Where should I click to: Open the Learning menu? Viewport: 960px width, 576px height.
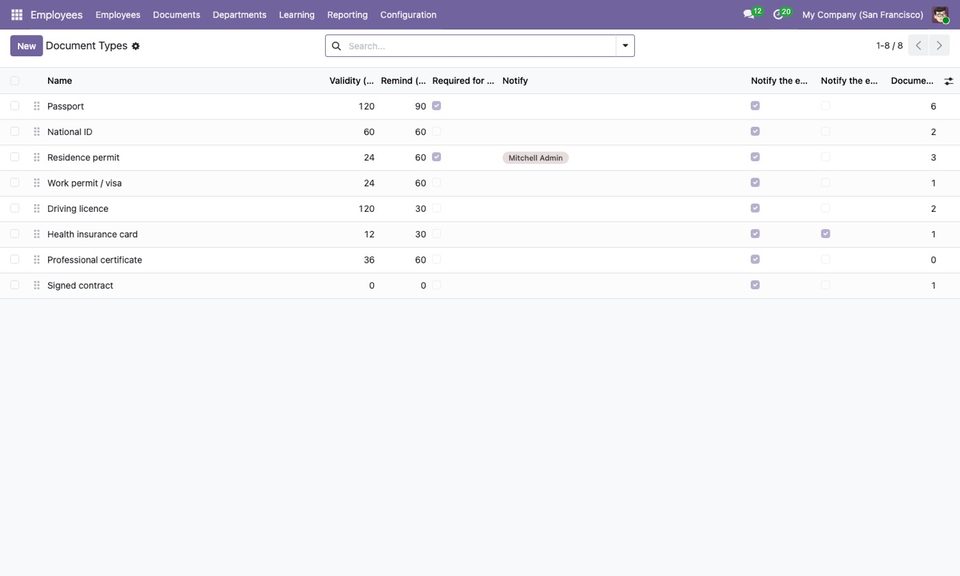pos(297,15)
